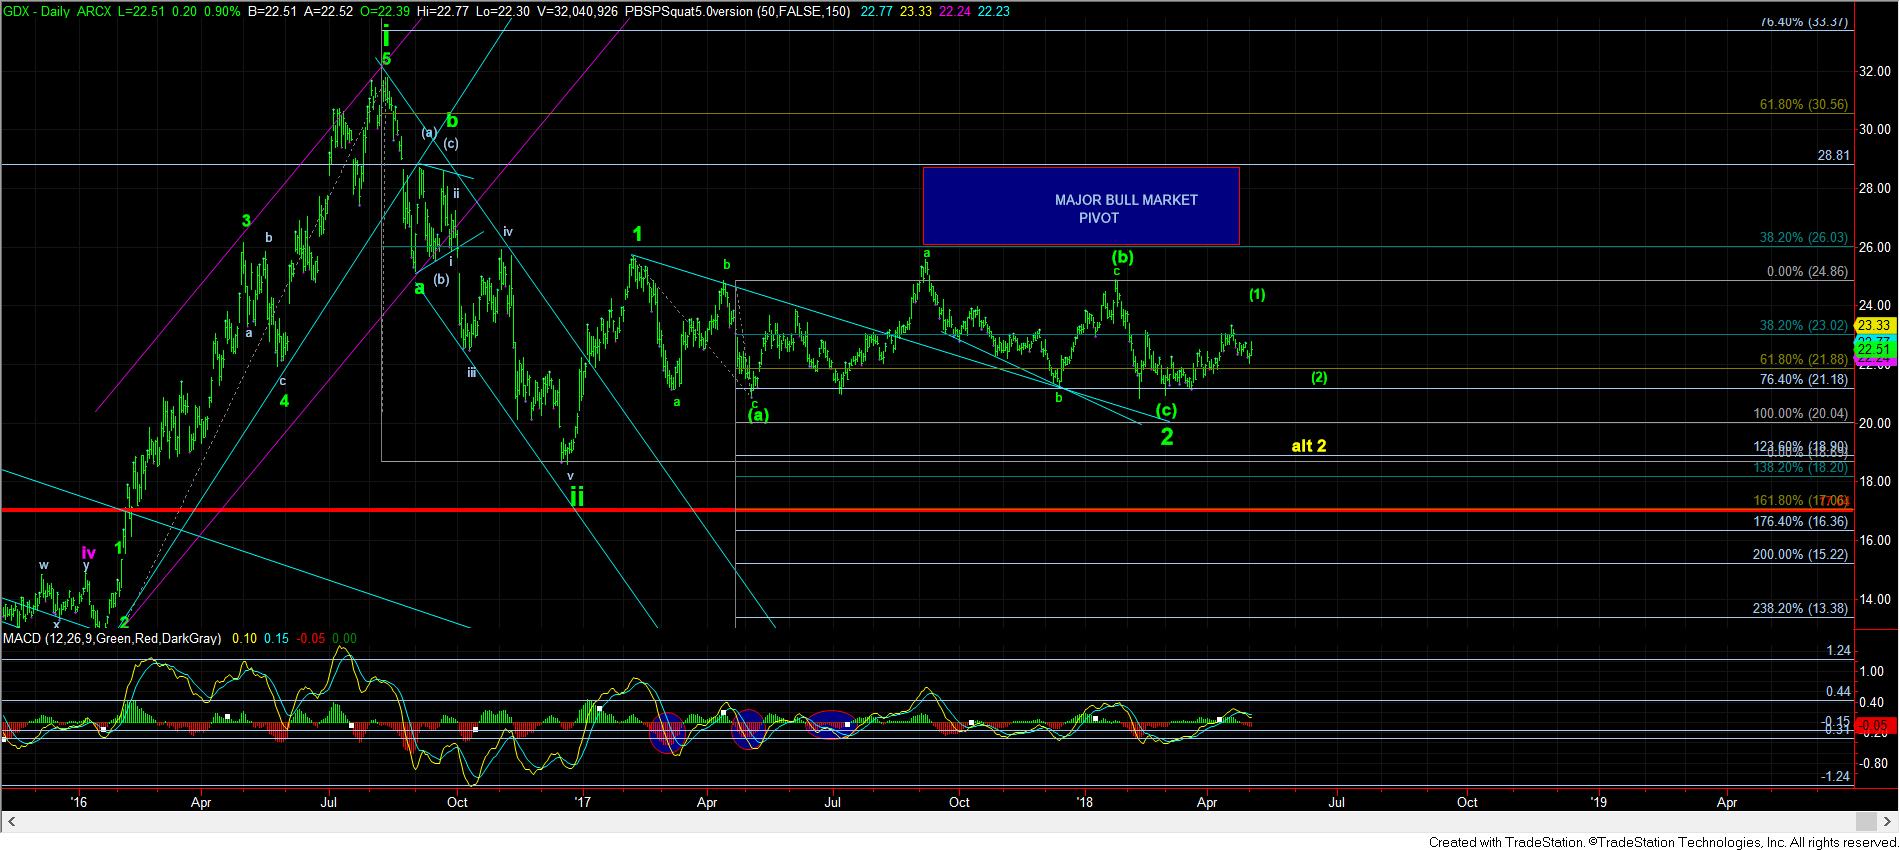Screen dimensions: 1900x850
Task: Click the green (a) wave label
Action: pos(759,415)
